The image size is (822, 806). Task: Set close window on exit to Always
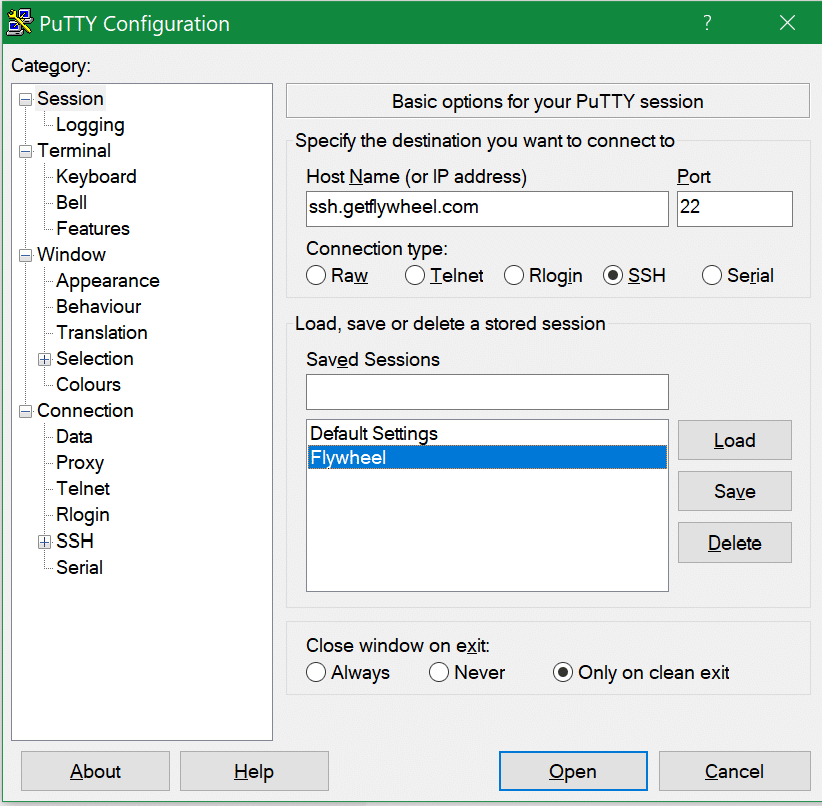click(x=316, y=673)
